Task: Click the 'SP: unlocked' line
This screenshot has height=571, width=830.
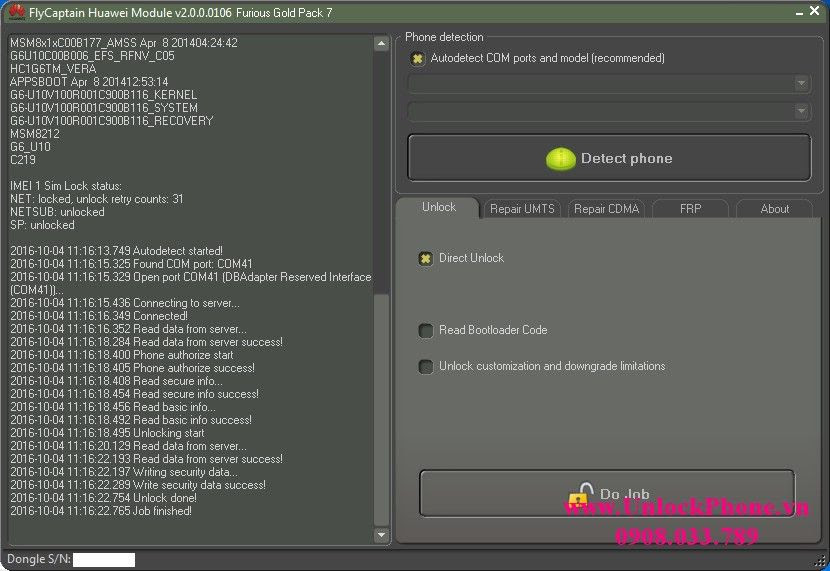Action: click(42, 225)
